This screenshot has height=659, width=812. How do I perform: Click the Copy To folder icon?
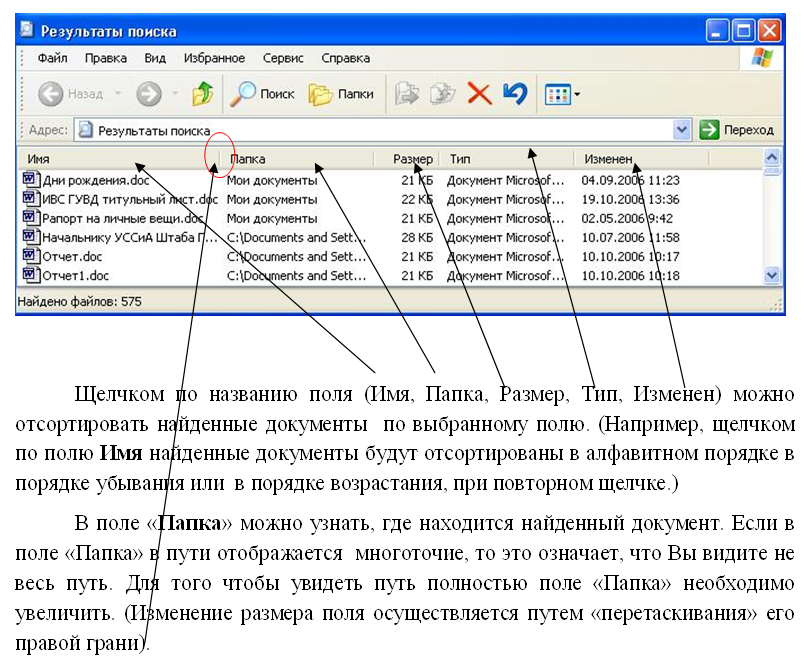point(442,94)
